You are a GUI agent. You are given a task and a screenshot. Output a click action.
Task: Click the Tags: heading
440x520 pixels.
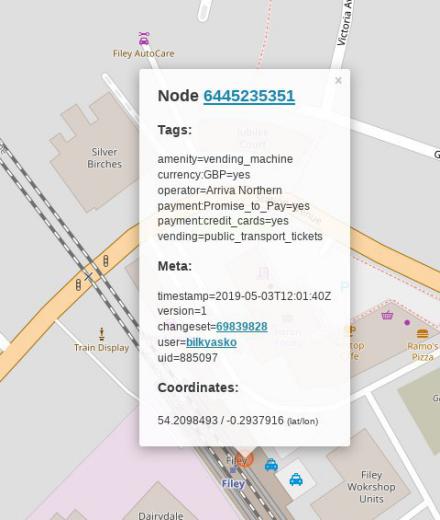pos(175,130)
